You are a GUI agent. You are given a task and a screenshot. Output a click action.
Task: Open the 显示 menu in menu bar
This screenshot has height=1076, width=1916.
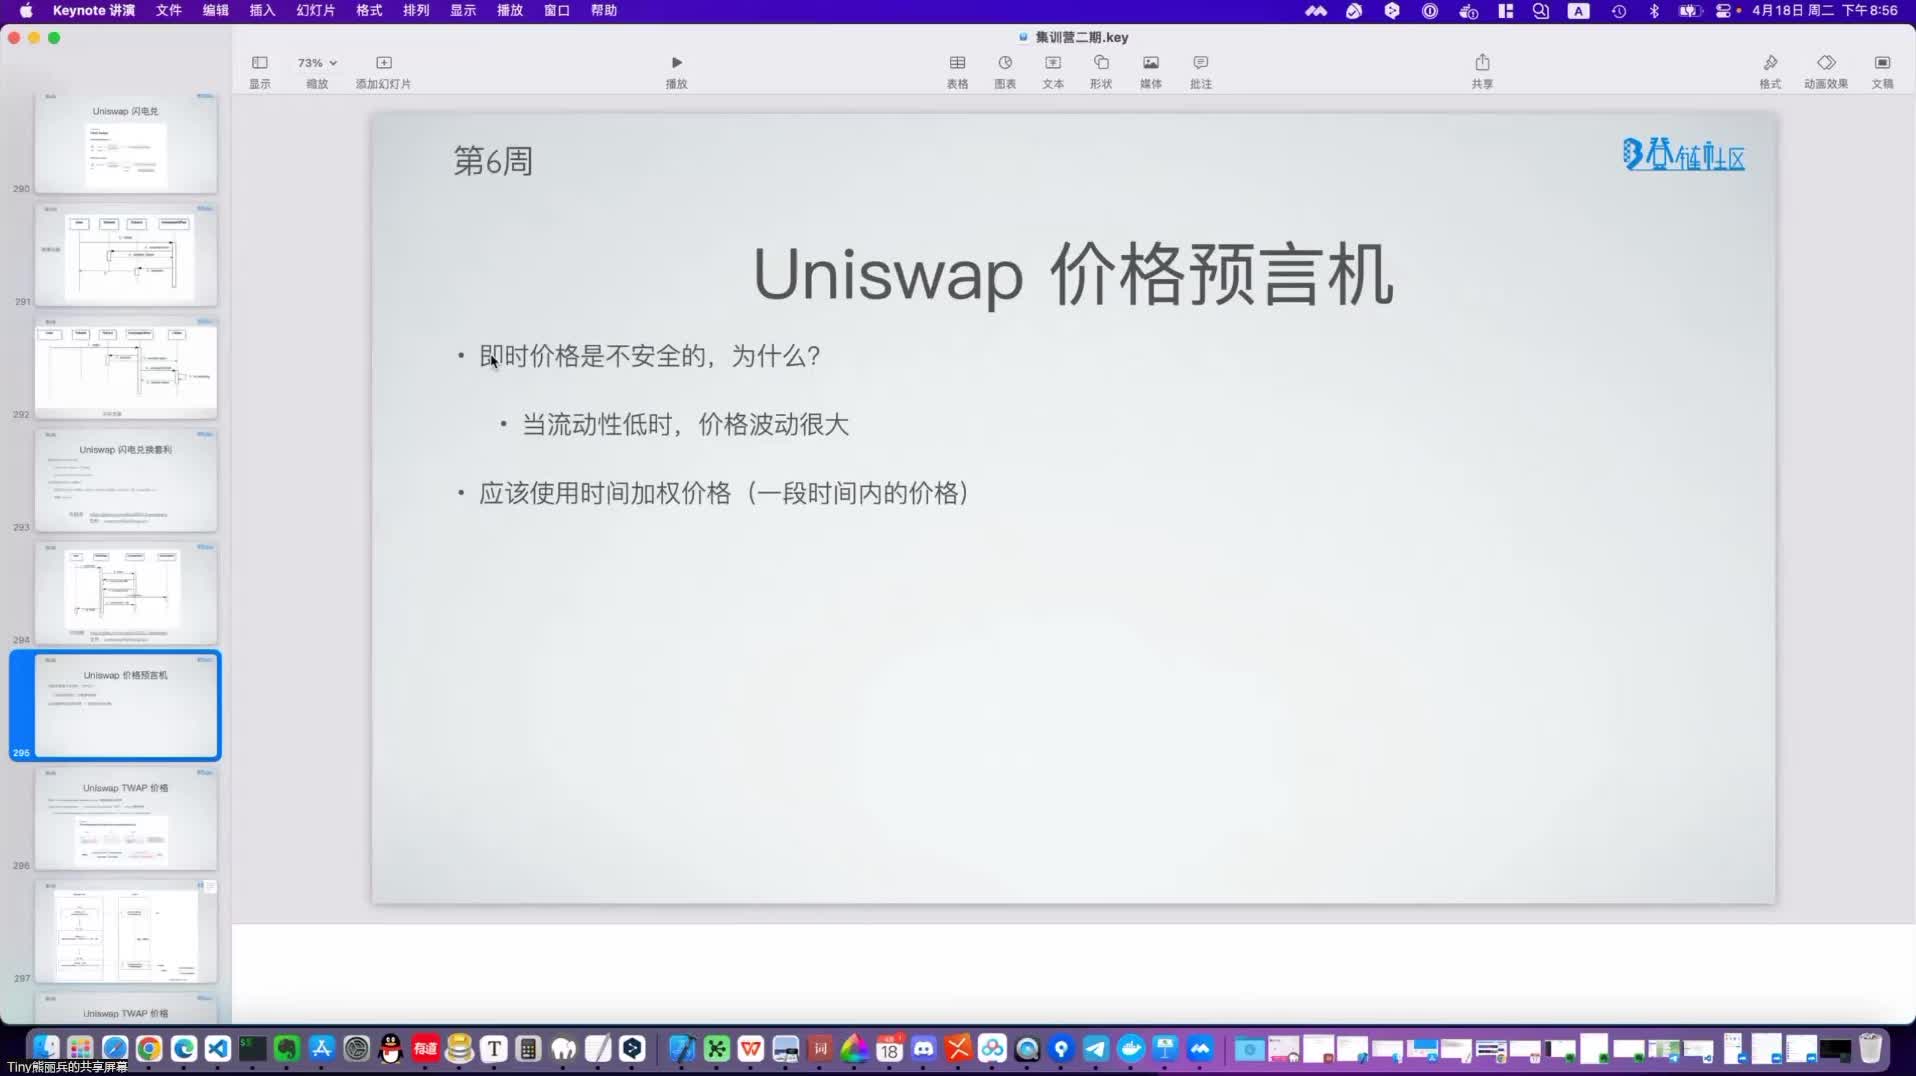click(463, 11)
